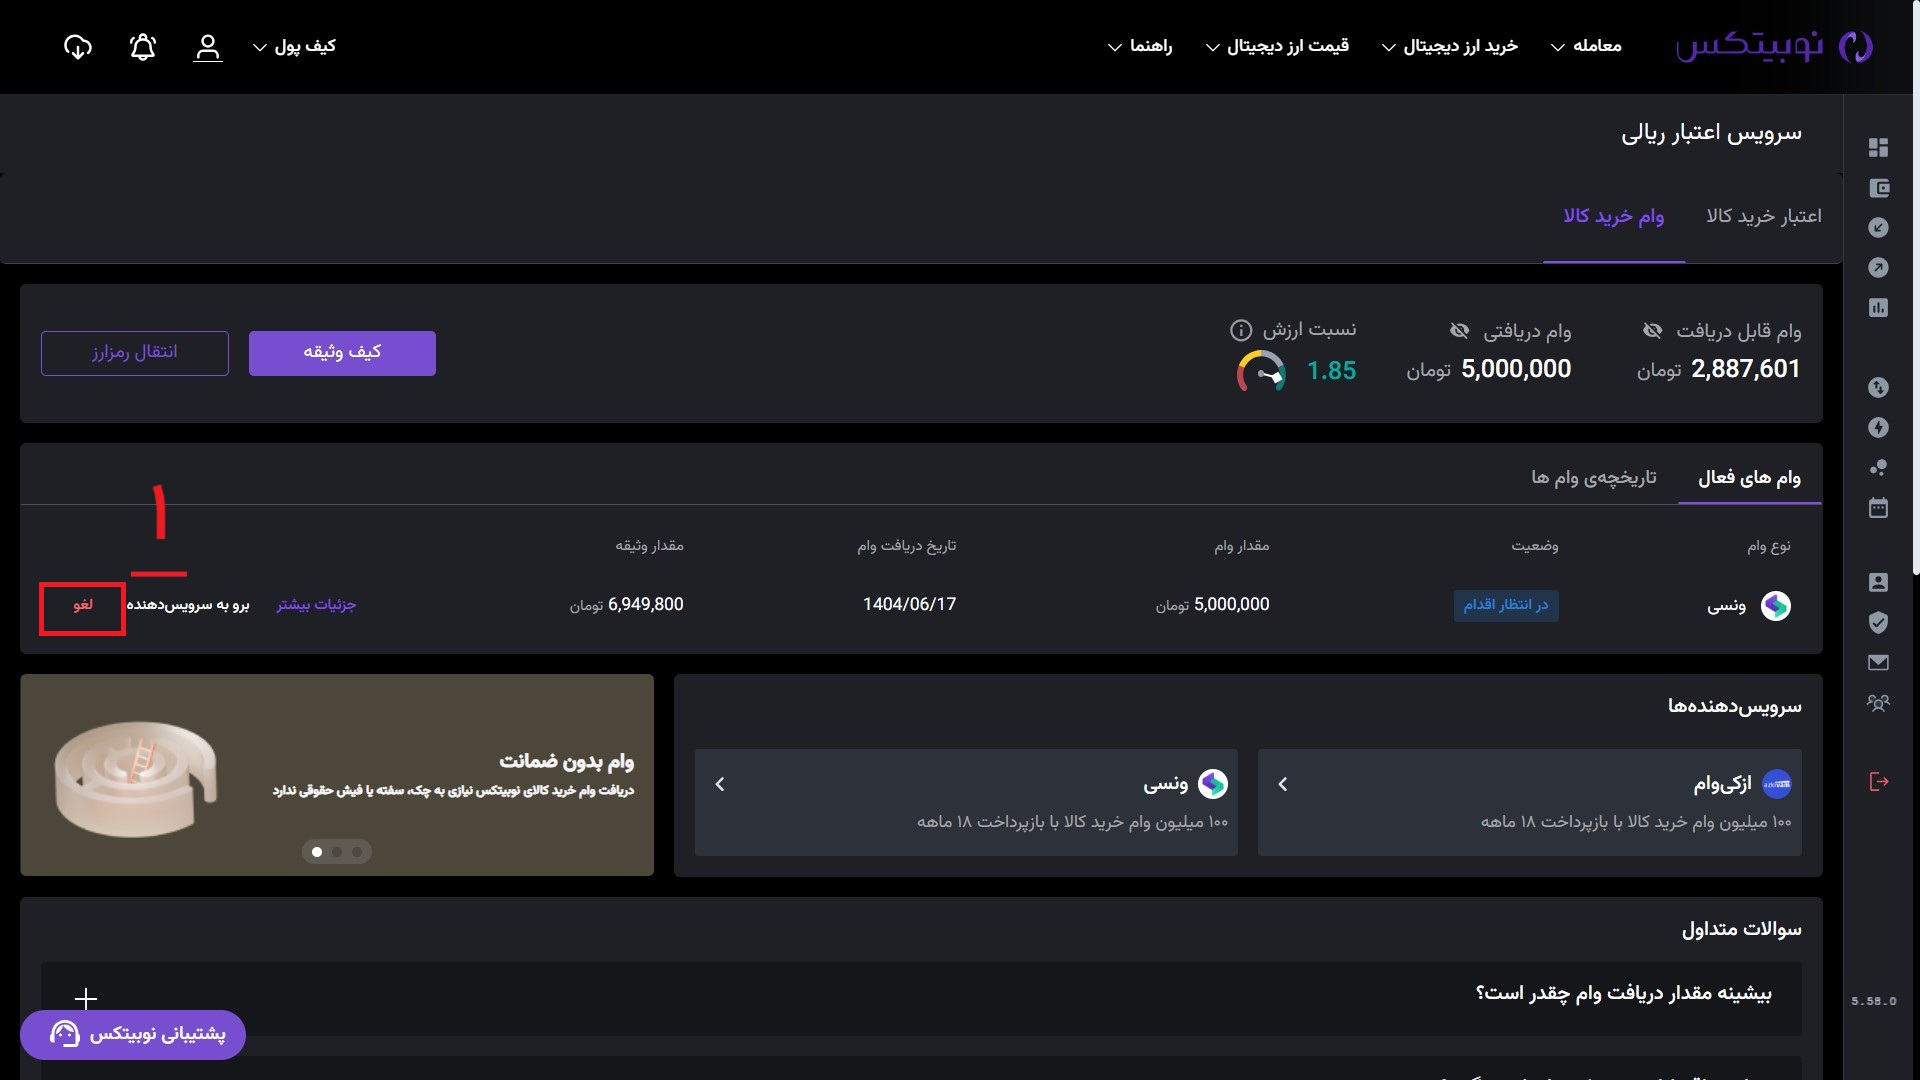Click the ازکی‌وام service provider card
This screenshot has width=1920, height=1080.
click(x=1529, y=802)
